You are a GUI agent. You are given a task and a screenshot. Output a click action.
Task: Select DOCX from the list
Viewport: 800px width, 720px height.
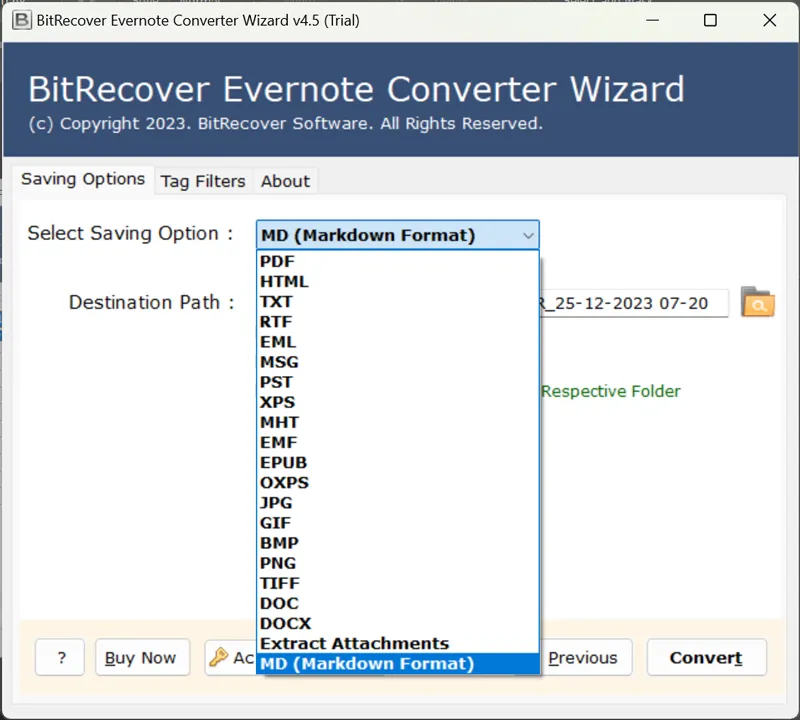point(397,624)
